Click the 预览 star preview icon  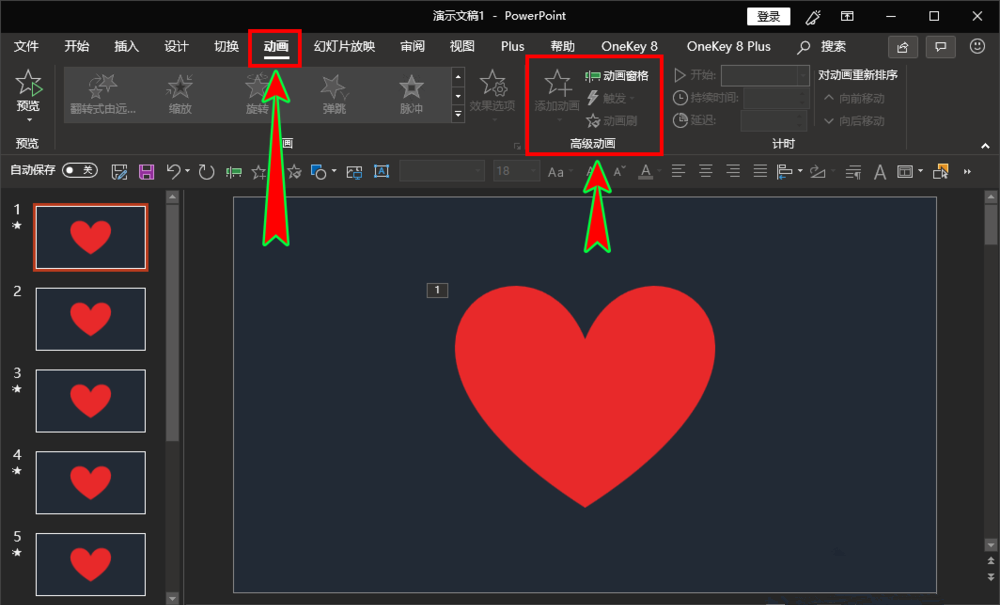(28, 83)
